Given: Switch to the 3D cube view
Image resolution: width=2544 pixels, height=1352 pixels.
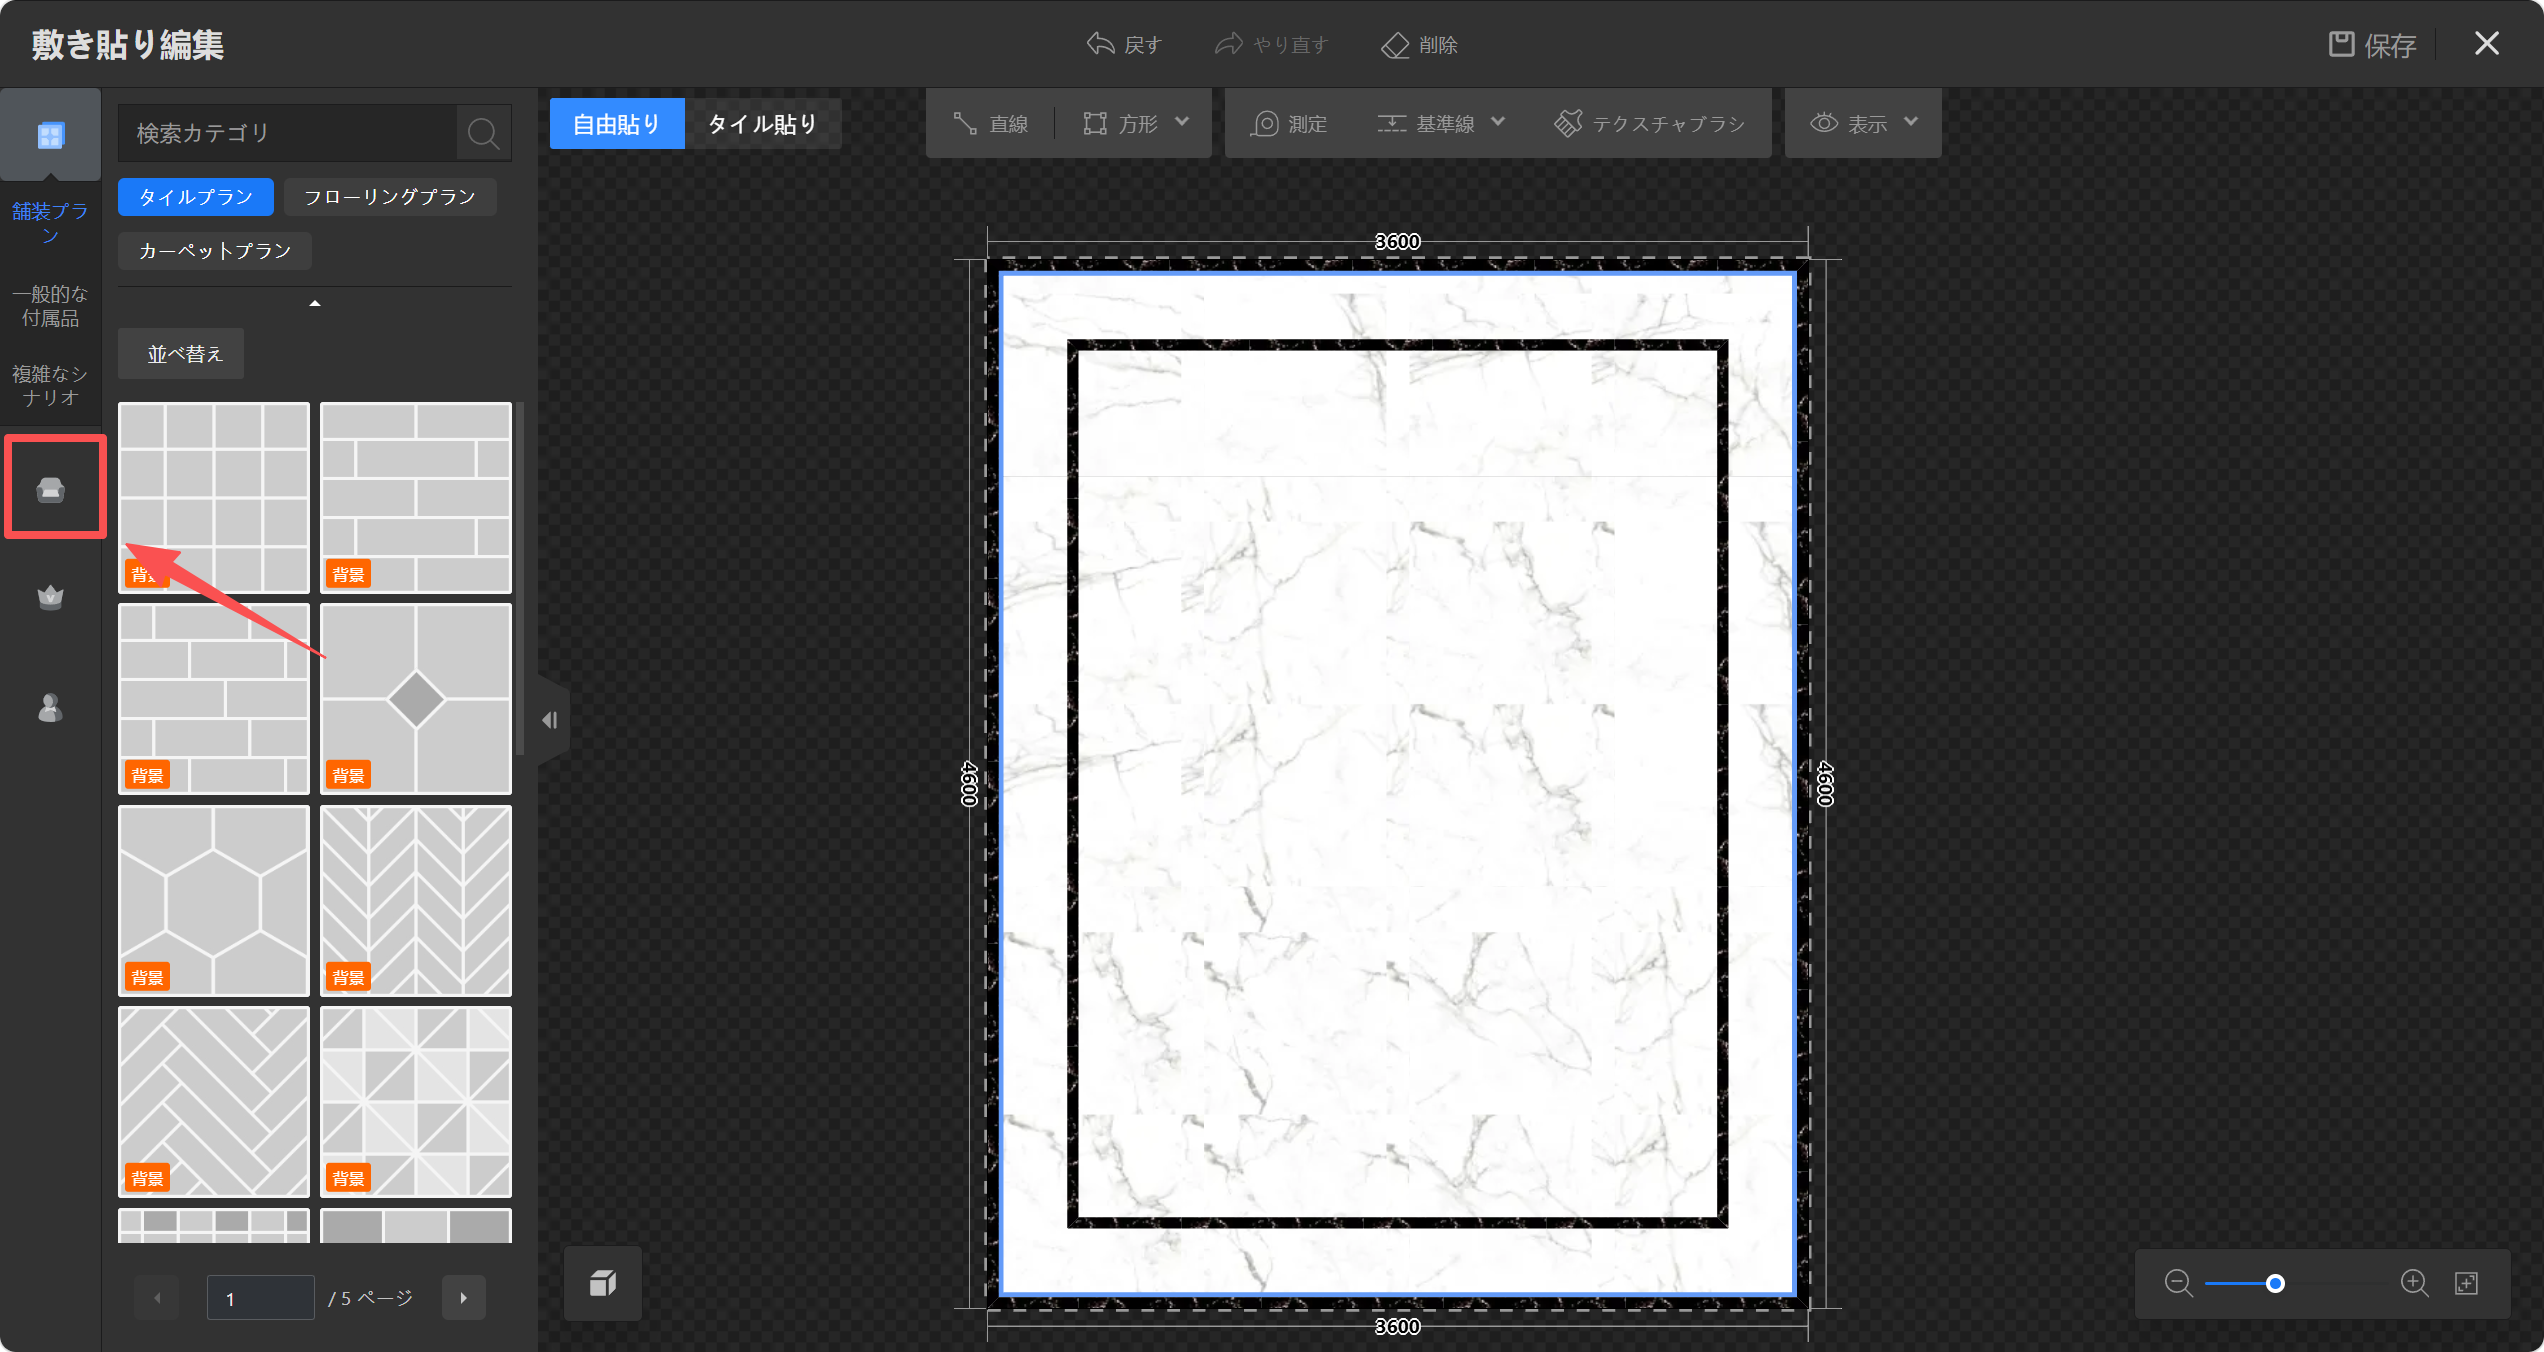Looking at the screenshot, I should tap(603, 1283).
